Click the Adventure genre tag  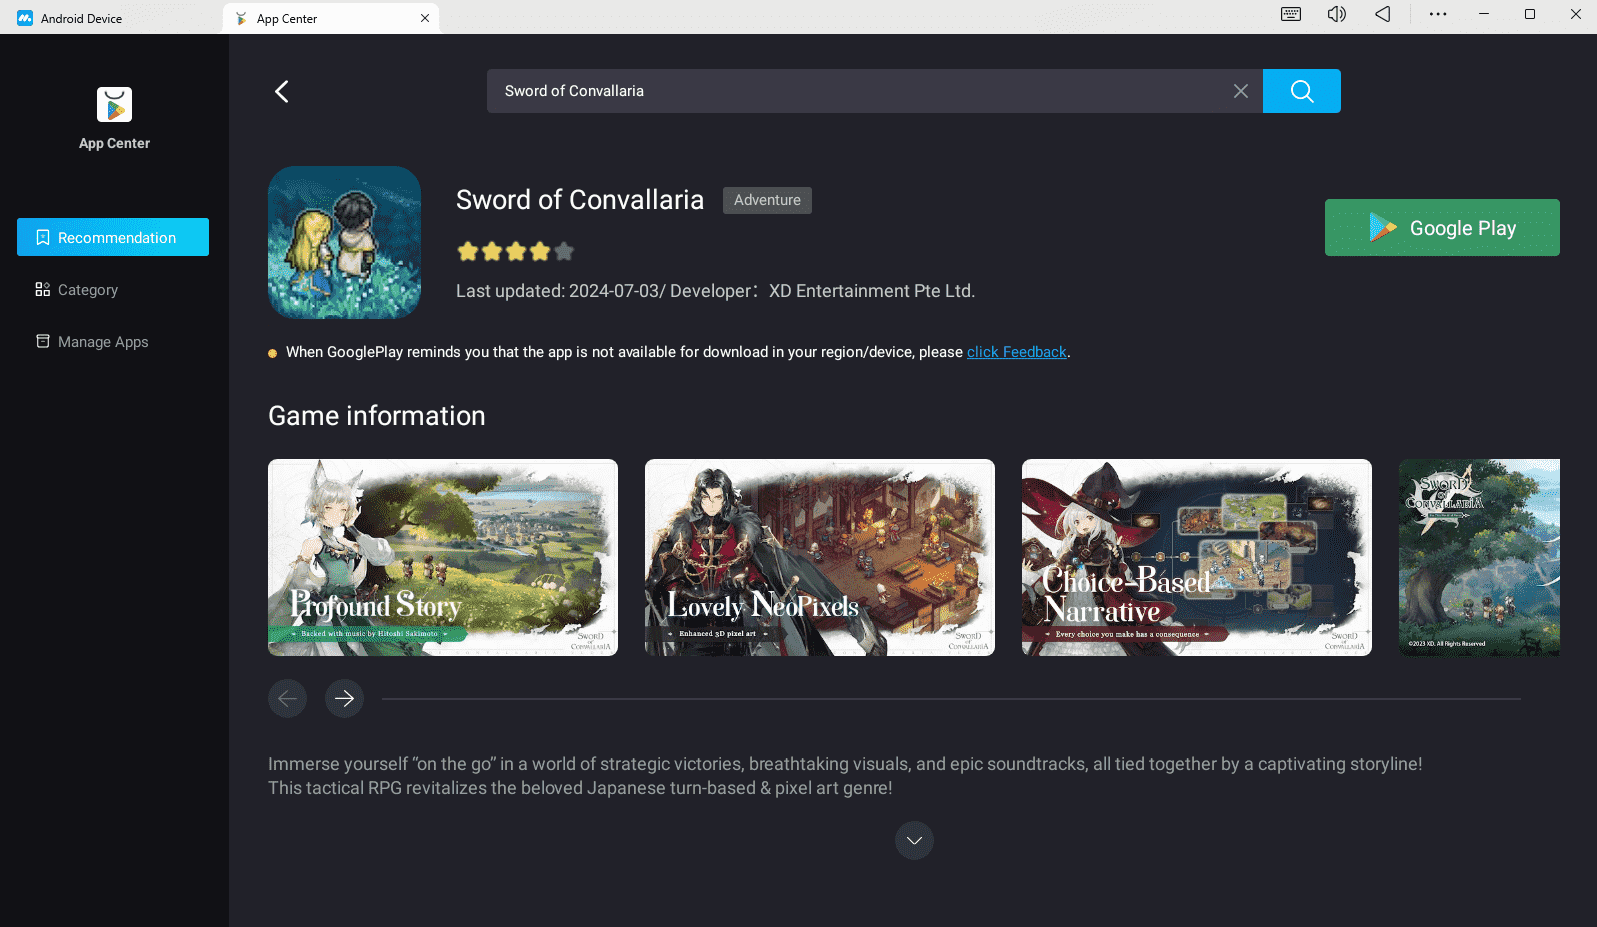(x=767, y=200)
